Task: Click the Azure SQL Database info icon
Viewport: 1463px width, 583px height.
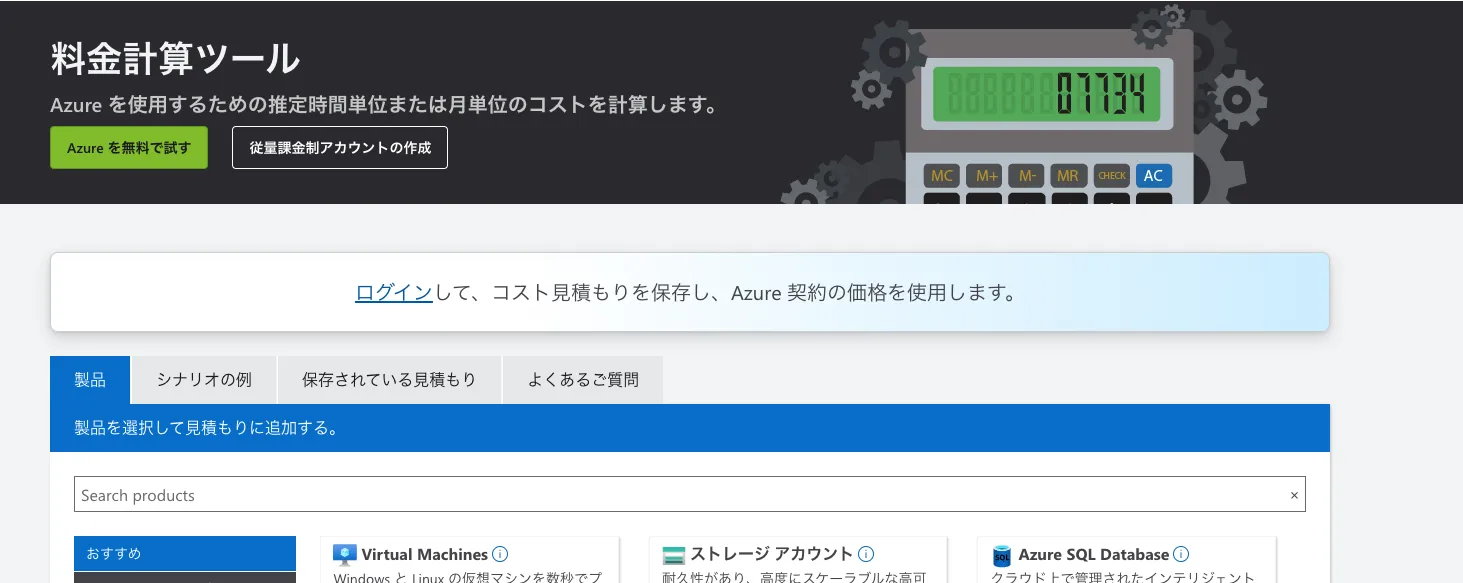Action: click(x=1181, y=554)
